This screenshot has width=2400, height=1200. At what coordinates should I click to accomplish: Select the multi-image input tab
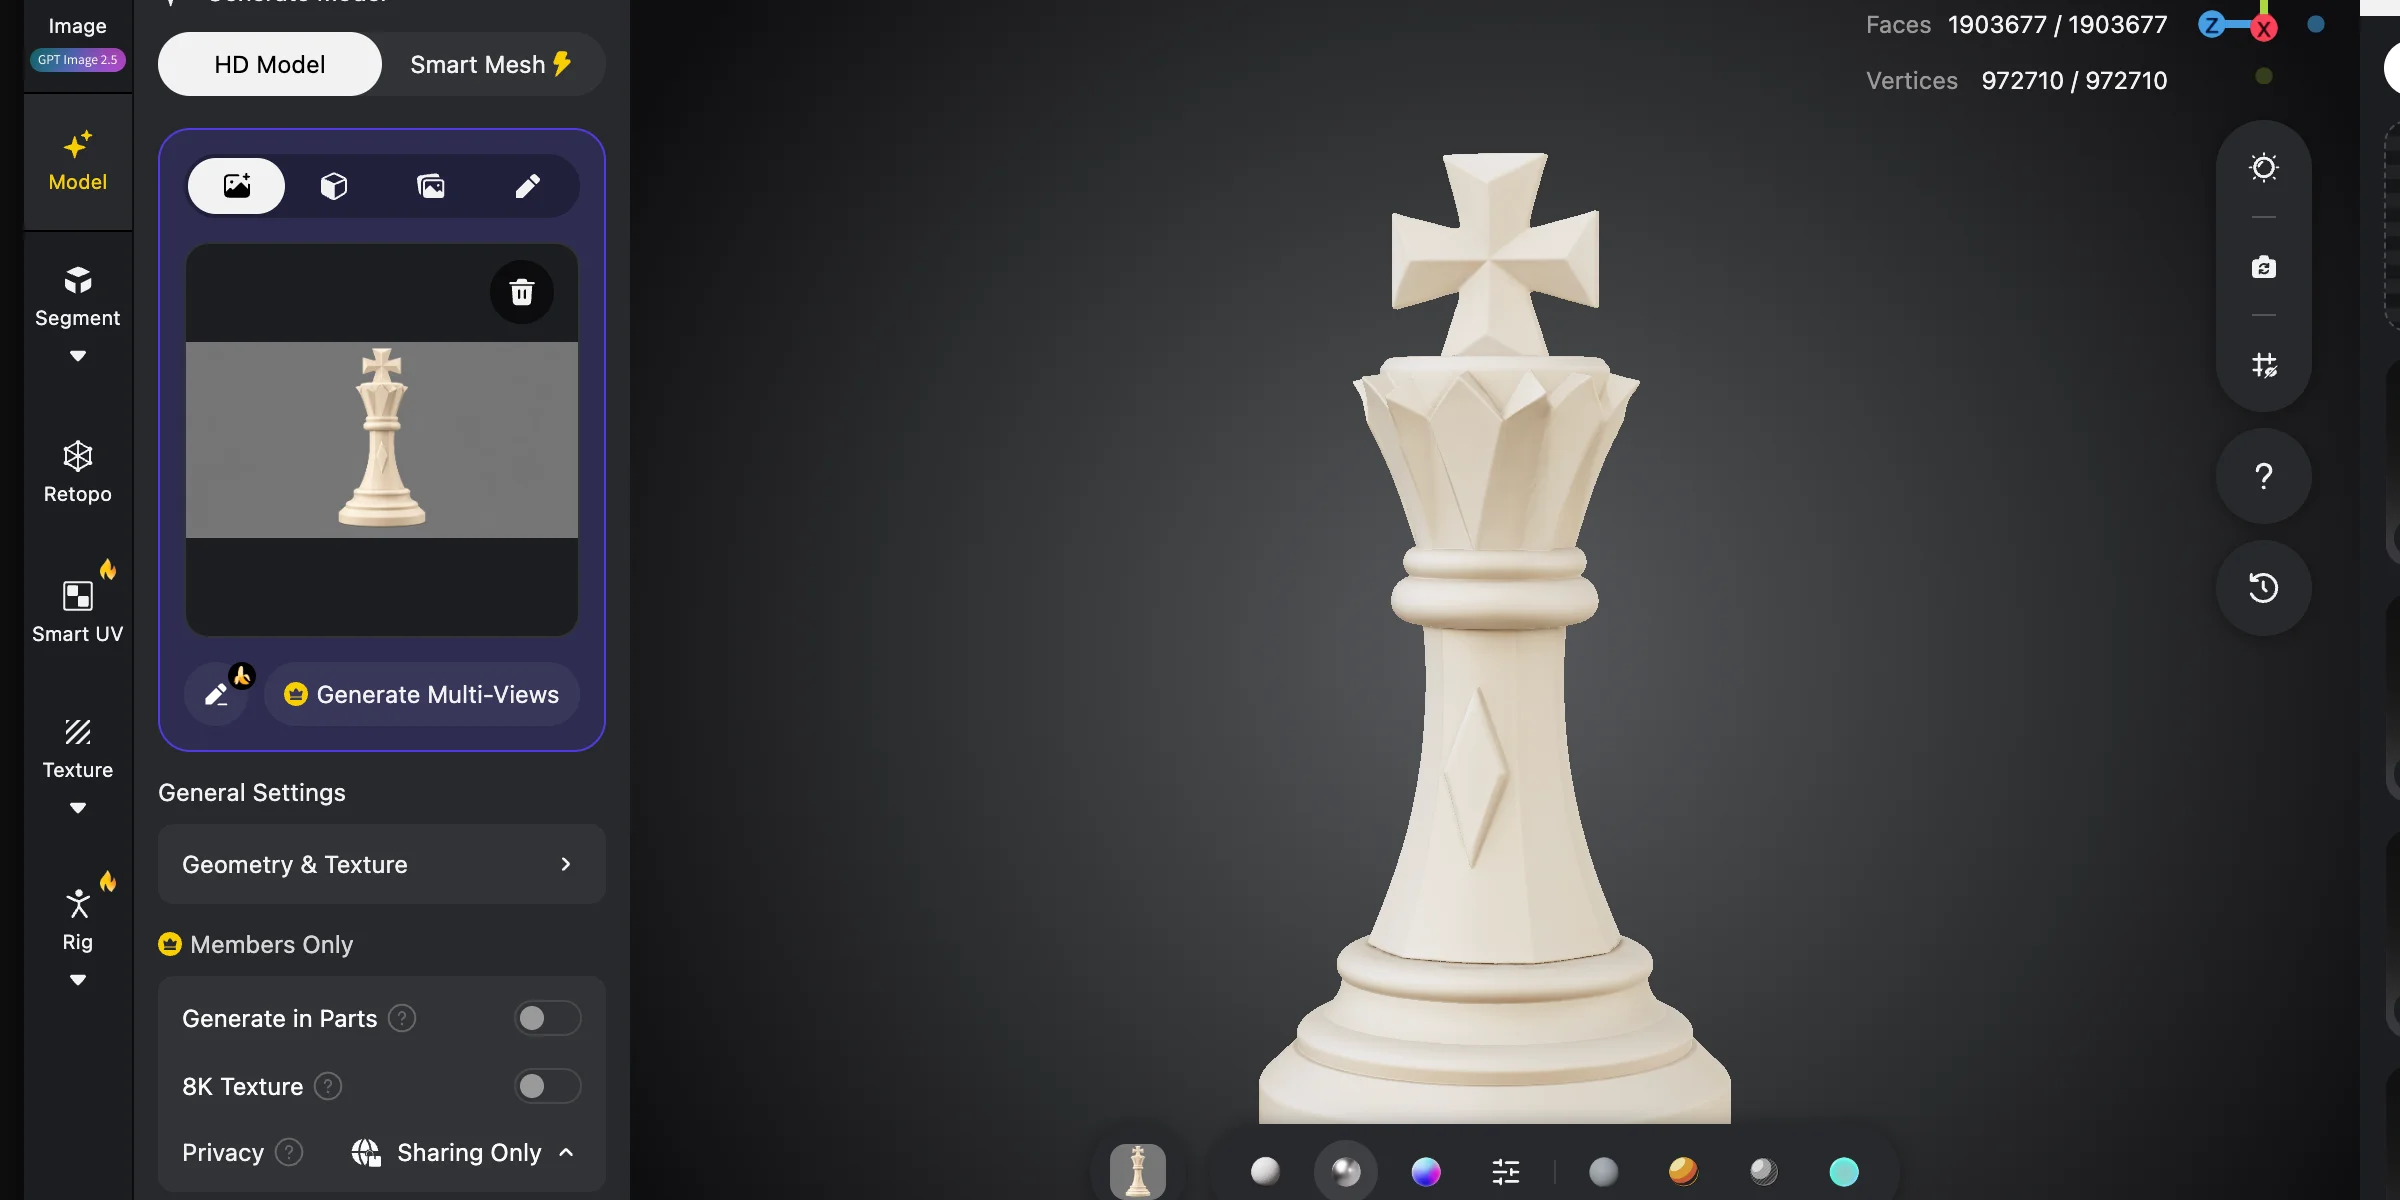tap(431, 186)
